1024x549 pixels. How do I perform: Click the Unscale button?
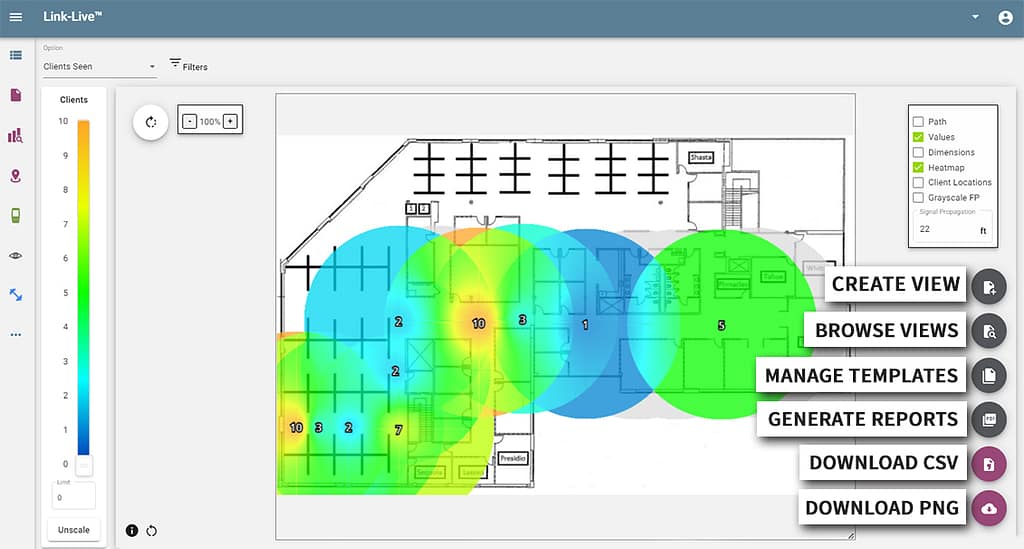73,530
